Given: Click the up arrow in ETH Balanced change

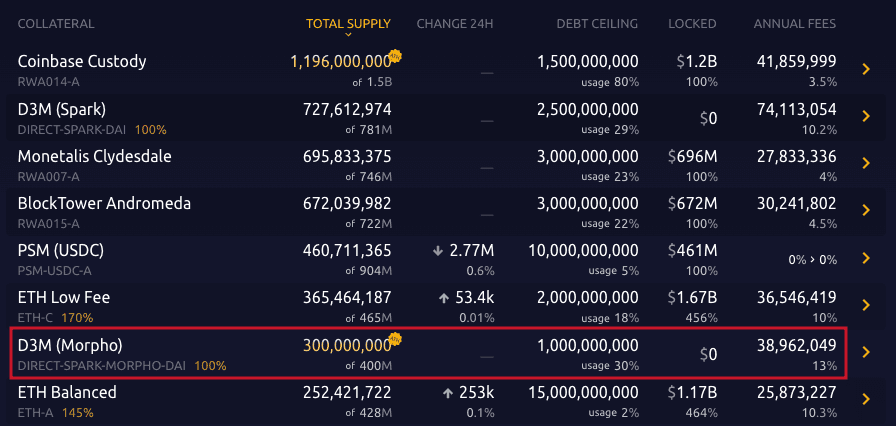Looking at the screenshot, I should click(x=448, y=392).
